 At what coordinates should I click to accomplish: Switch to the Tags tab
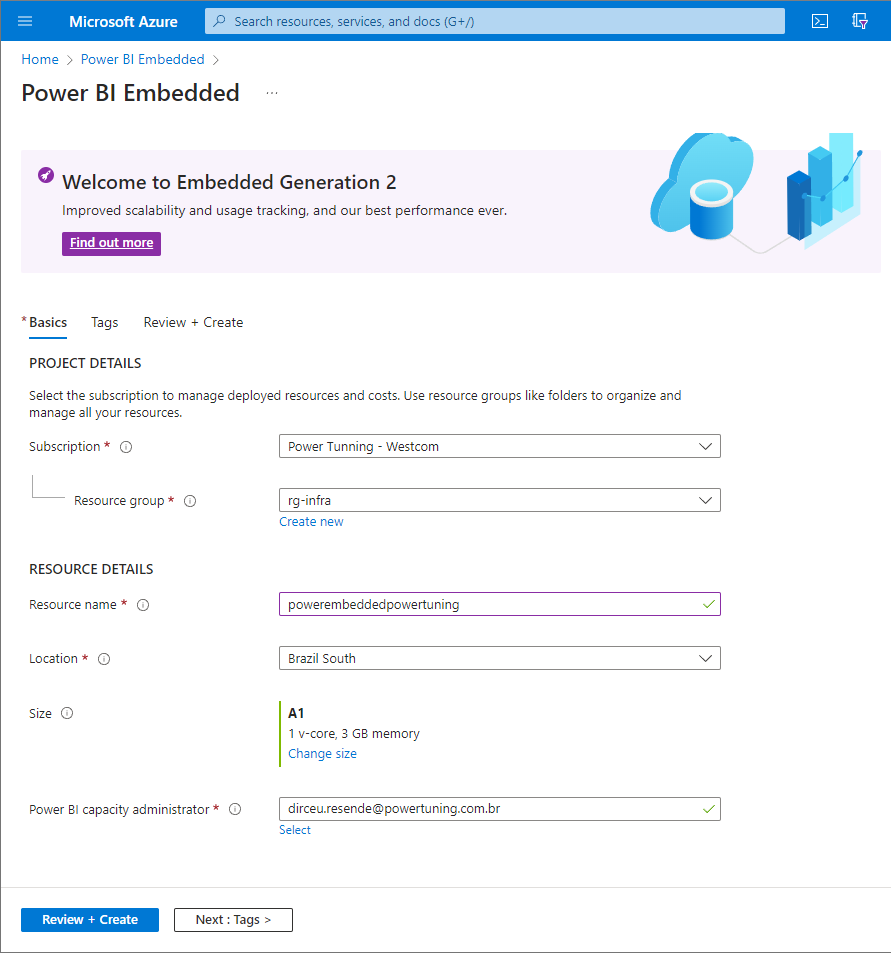(104, 322)
